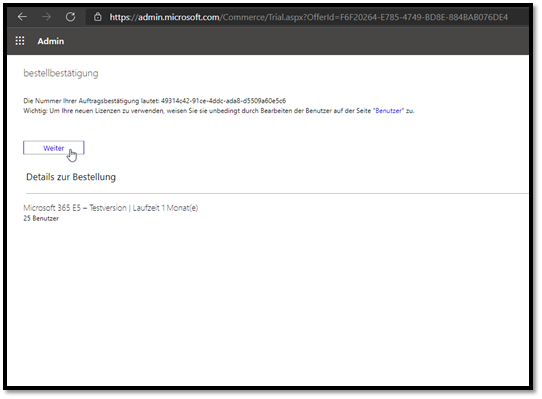Click the order confirmation number 49314c42
The width and height of the screenshot is (542, 399).
tap(223, 101)
